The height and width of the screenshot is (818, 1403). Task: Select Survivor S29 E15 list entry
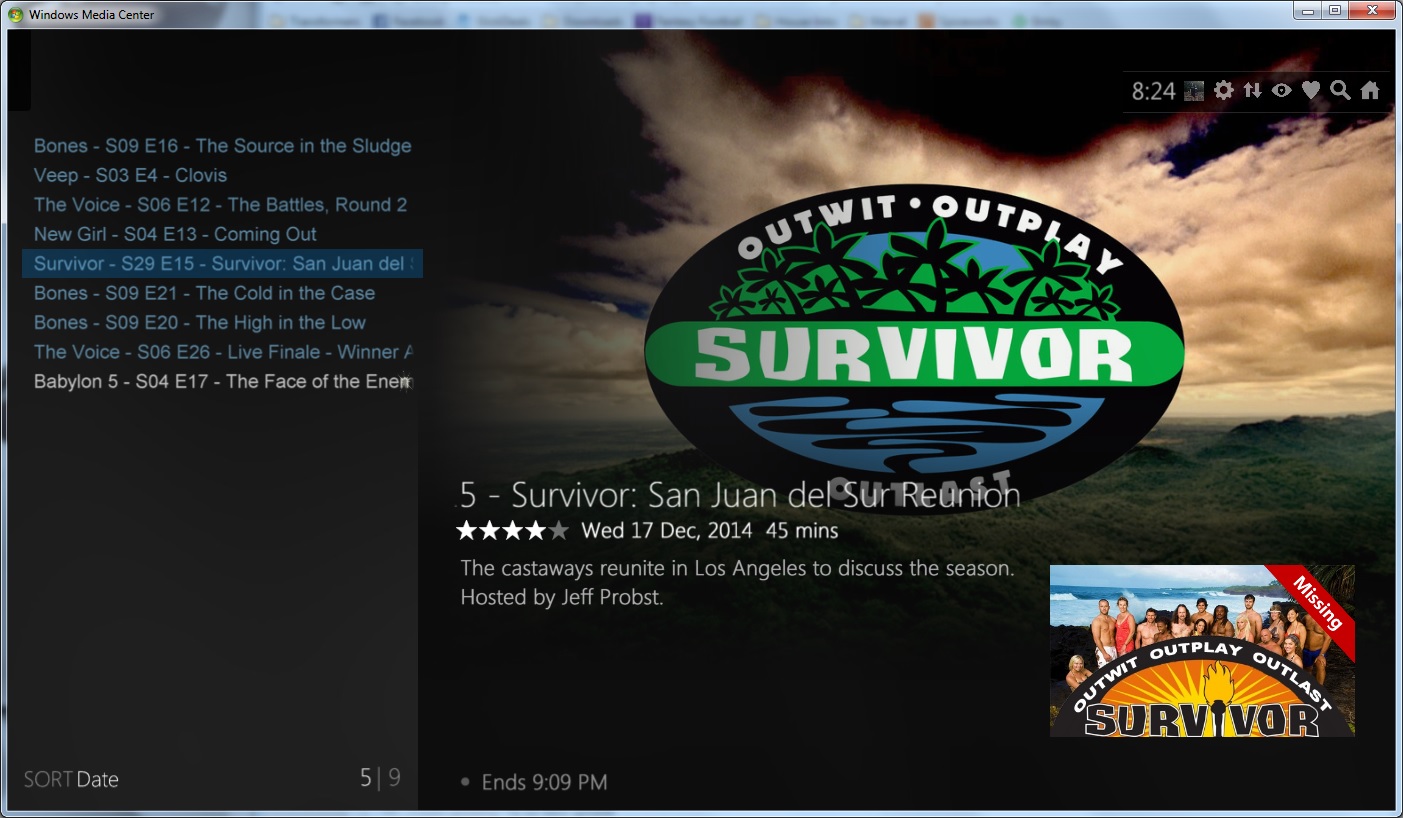pos(222,264)
